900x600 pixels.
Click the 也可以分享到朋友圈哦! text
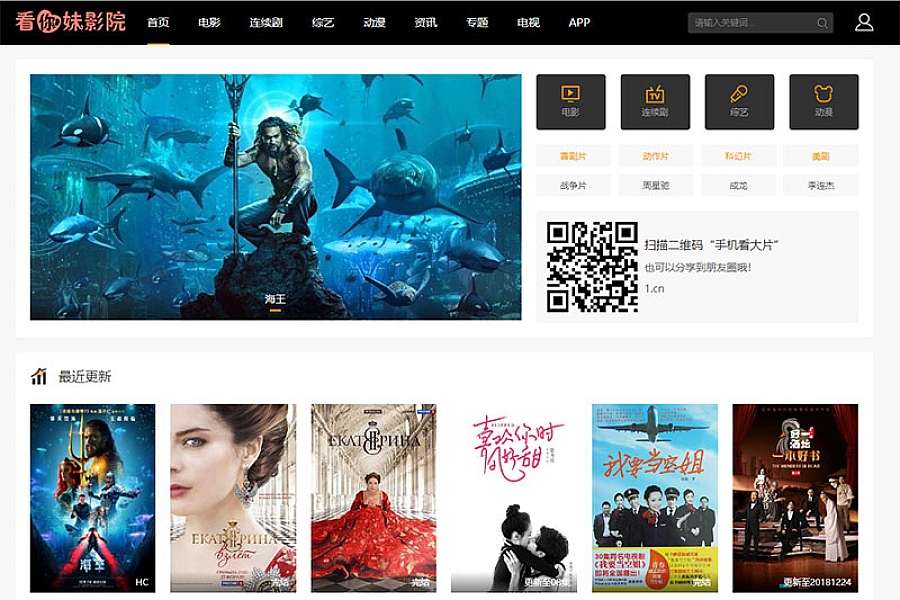pyautogui.click(x=697, y=267)
